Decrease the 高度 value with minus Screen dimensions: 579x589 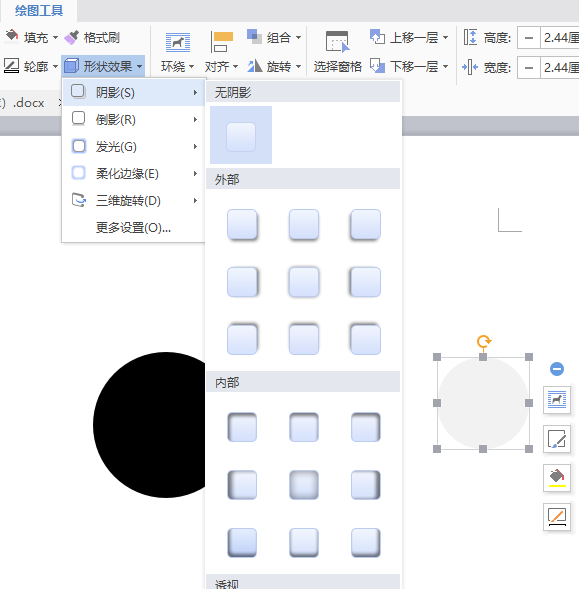point(529,38)
